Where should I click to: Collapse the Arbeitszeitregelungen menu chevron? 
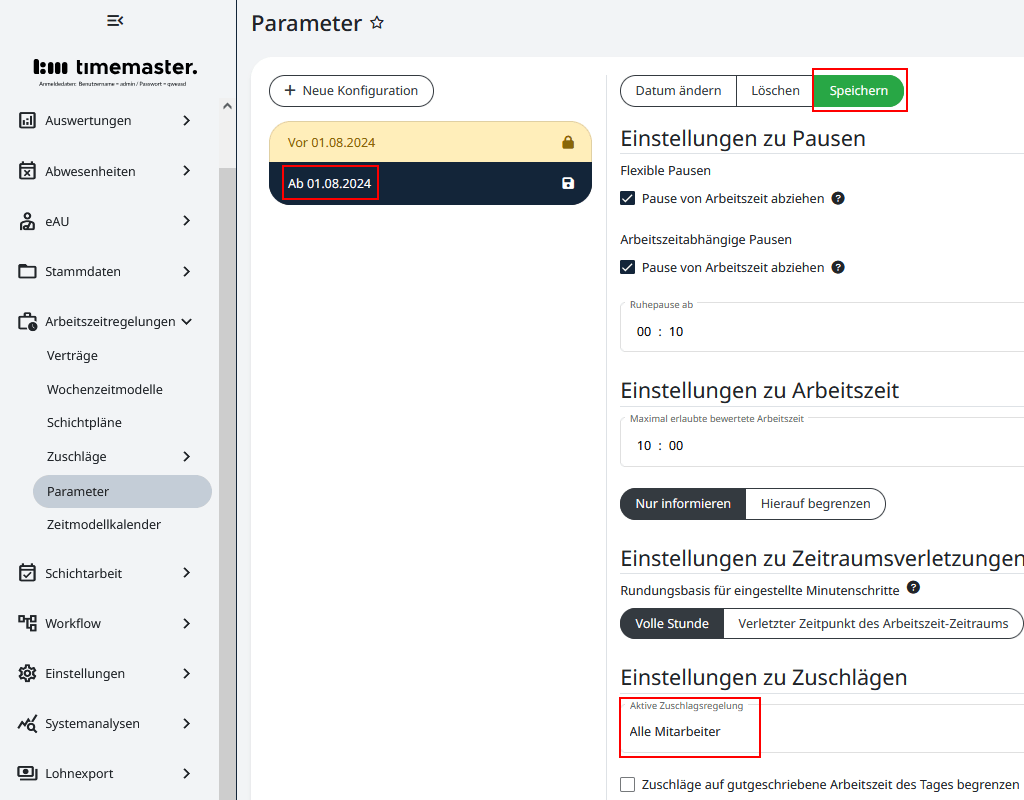coord(187,321)
